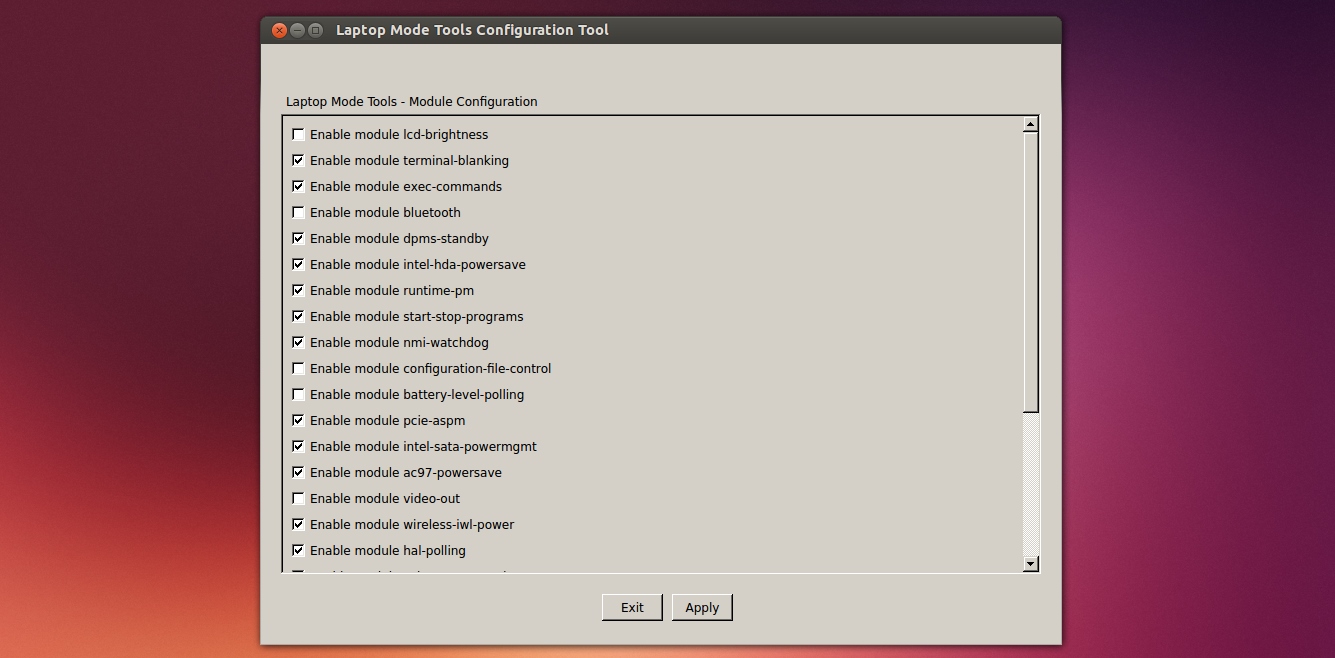Click the scrollbar trough below the thumb
Screen dimensions: 1335x658
[1031, 484]
